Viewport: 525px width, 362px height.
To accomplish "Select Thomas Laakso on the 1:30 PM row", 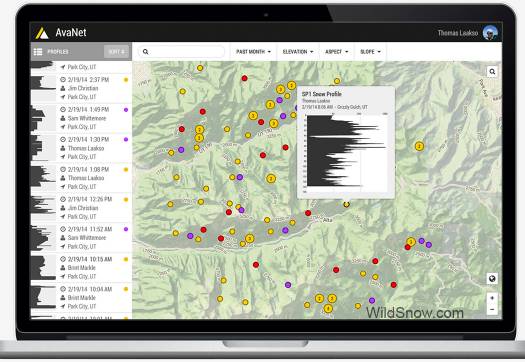I will (x=86, y=148).
